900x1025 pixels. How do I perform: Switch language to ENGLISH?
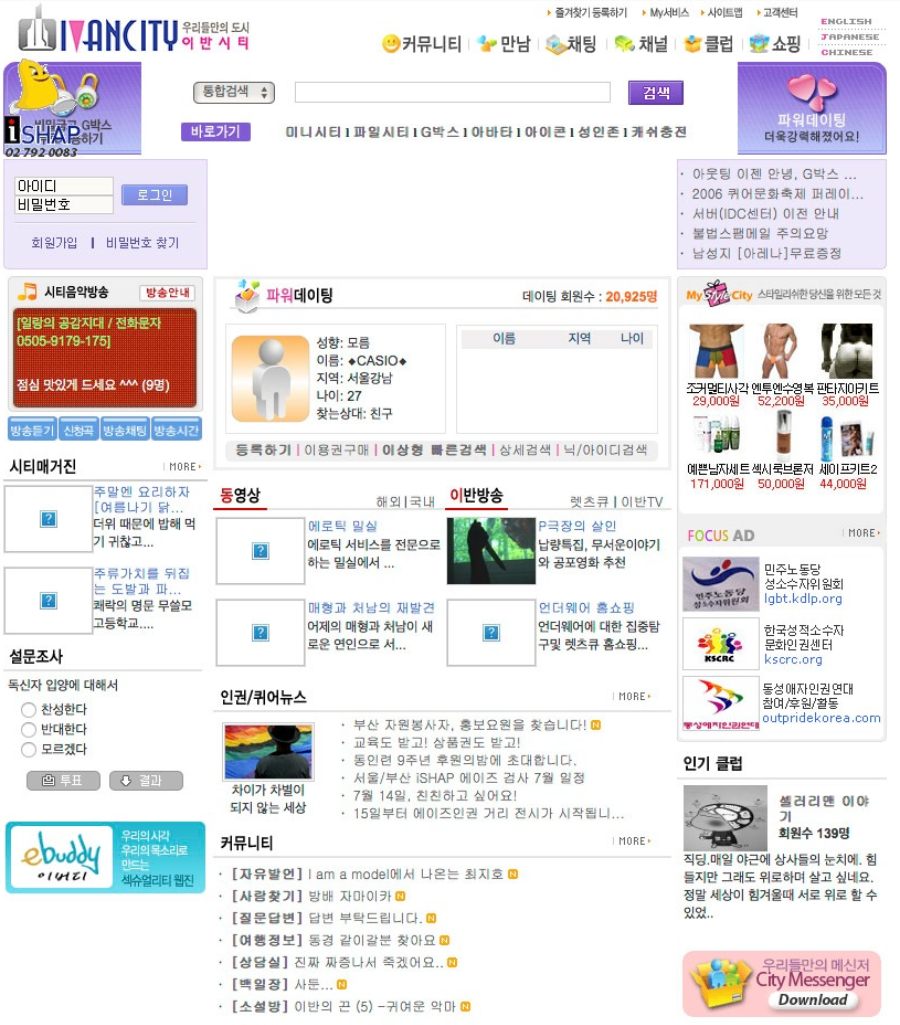click(x=846, y=22)
